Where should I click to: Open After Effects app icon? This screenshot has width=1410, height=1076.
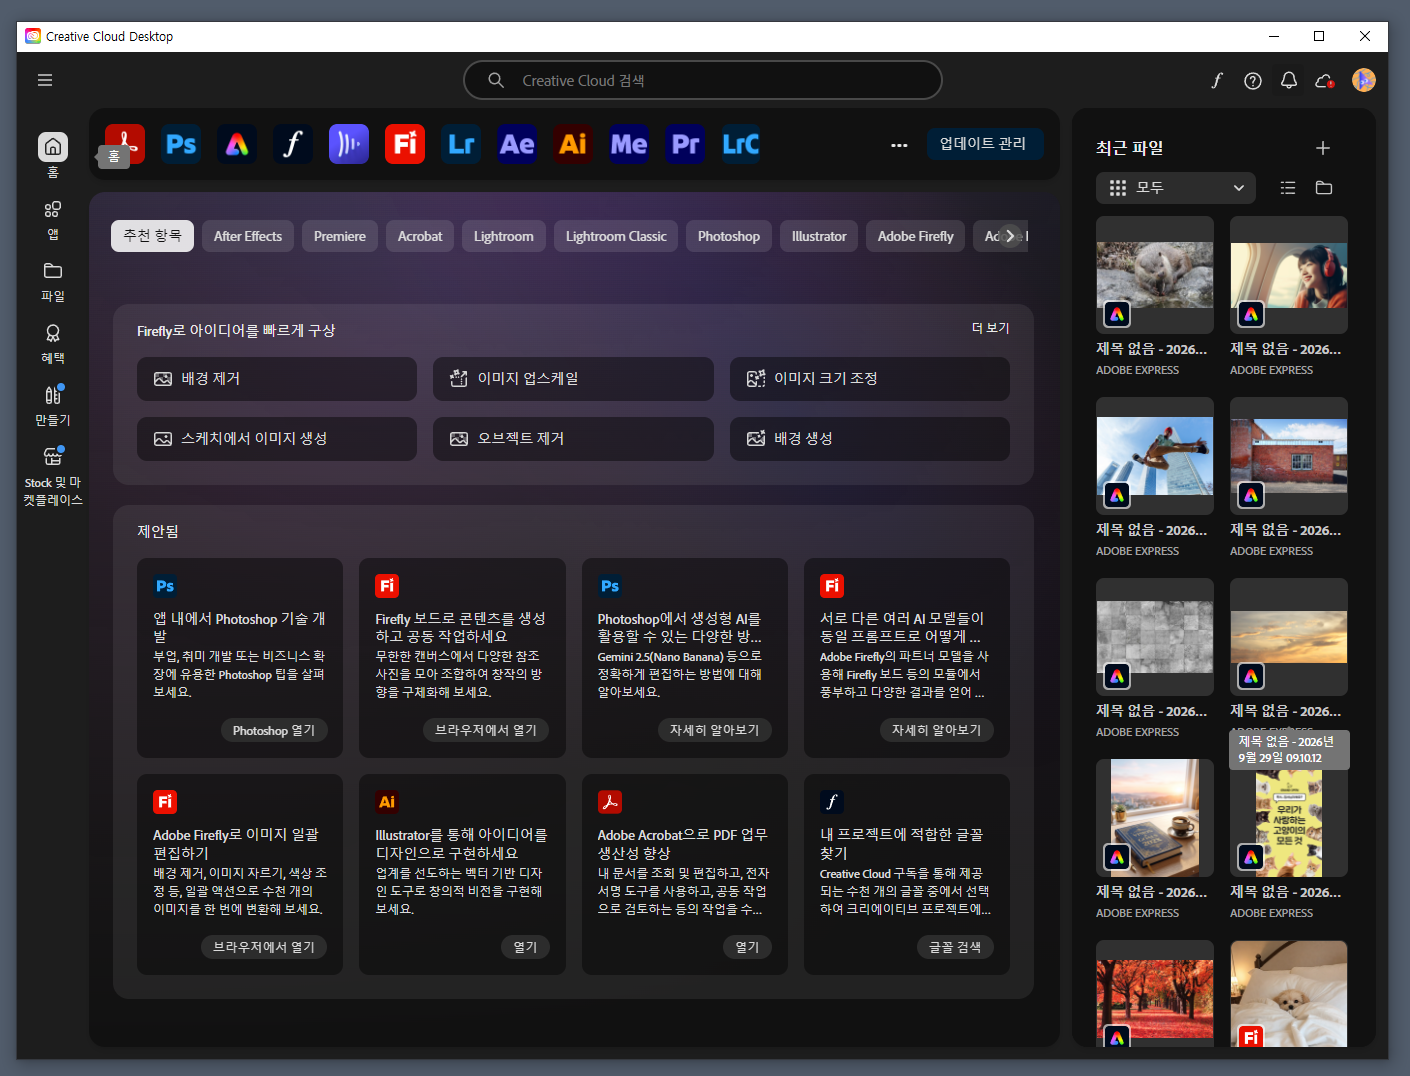(517, 144)
